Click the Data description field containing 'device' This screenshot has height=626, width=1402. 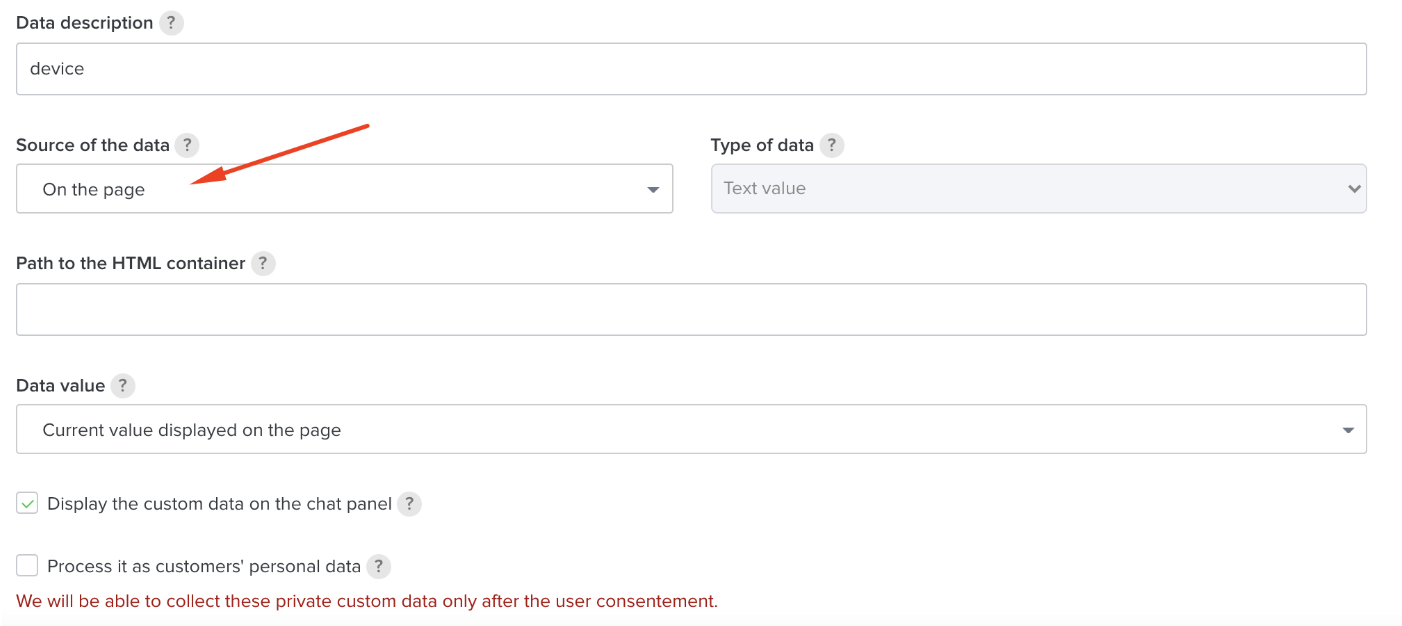[x=691, y=69]
